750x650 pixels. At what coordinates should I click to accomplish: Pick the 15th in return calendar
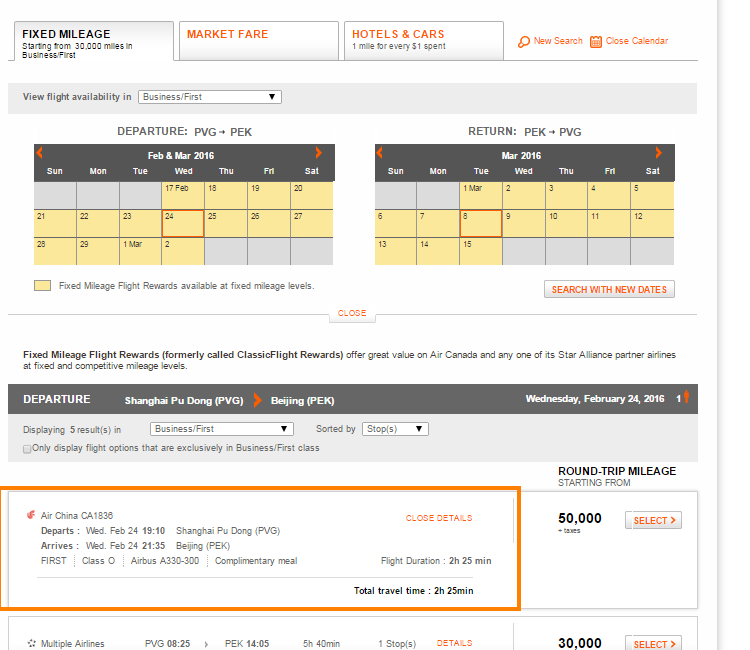pyautogui.click(x=481, y=252)
